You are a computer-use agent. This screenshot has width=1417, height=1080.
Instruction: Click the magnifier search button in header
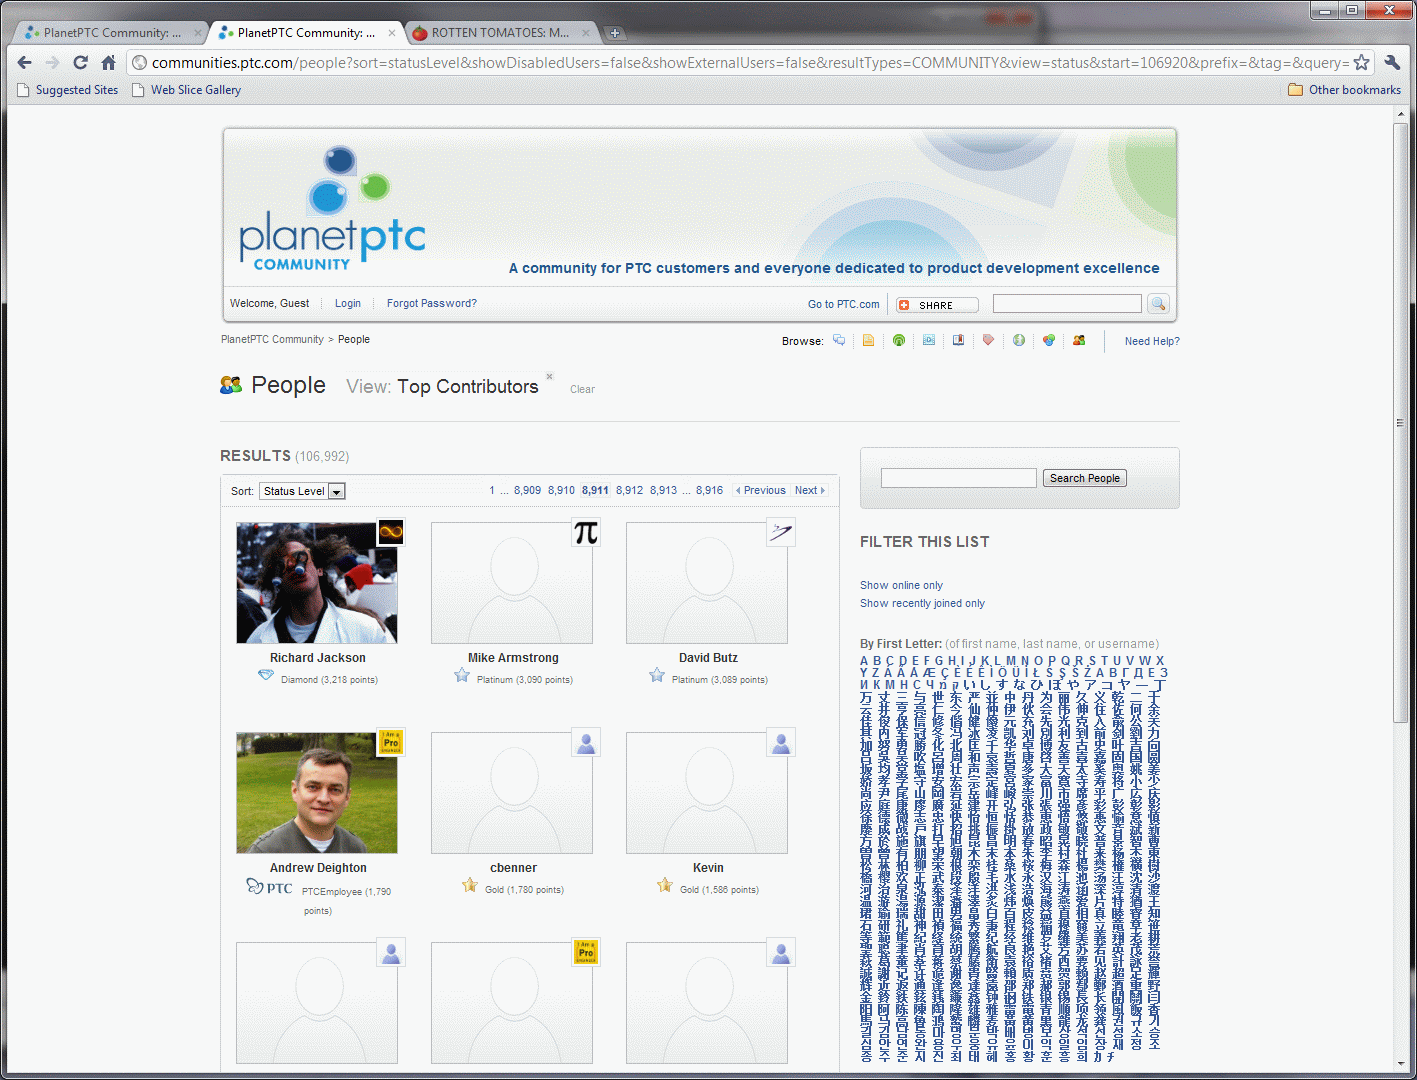pyautogui.click(x=1158, y=304)
